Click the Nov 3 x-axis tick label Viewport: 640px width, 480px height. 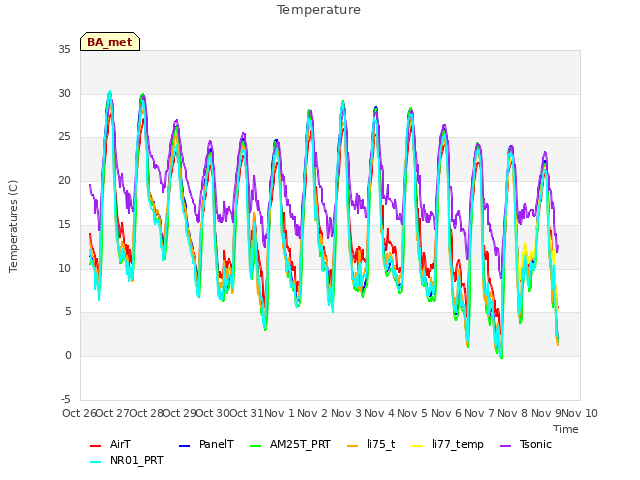coord(346,413)
